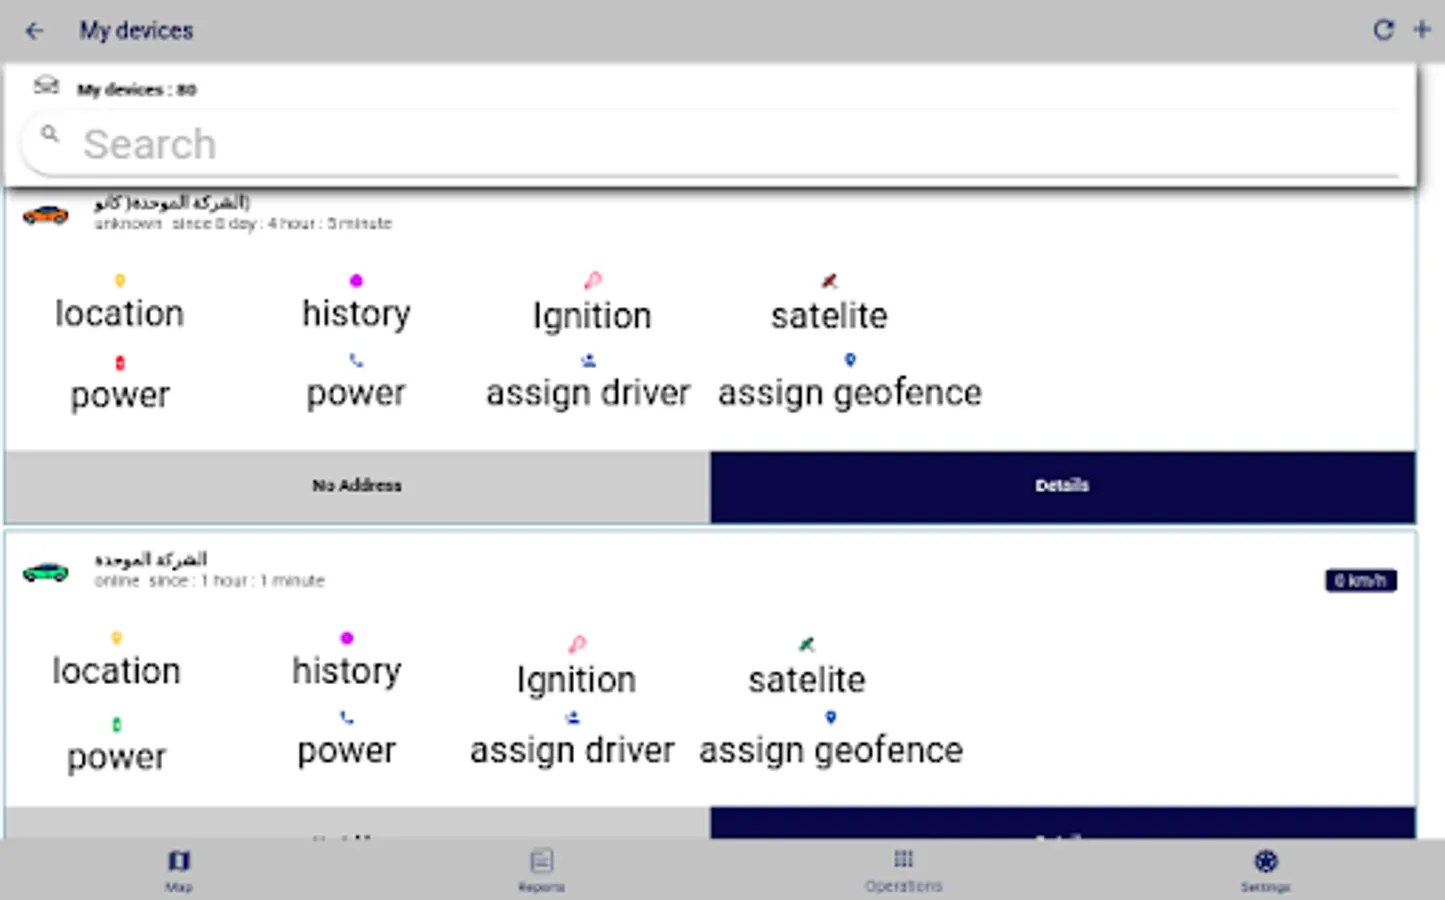Tap satelite on the orange car device
This screenshot has width=1445, height=900.
[829, 303]
